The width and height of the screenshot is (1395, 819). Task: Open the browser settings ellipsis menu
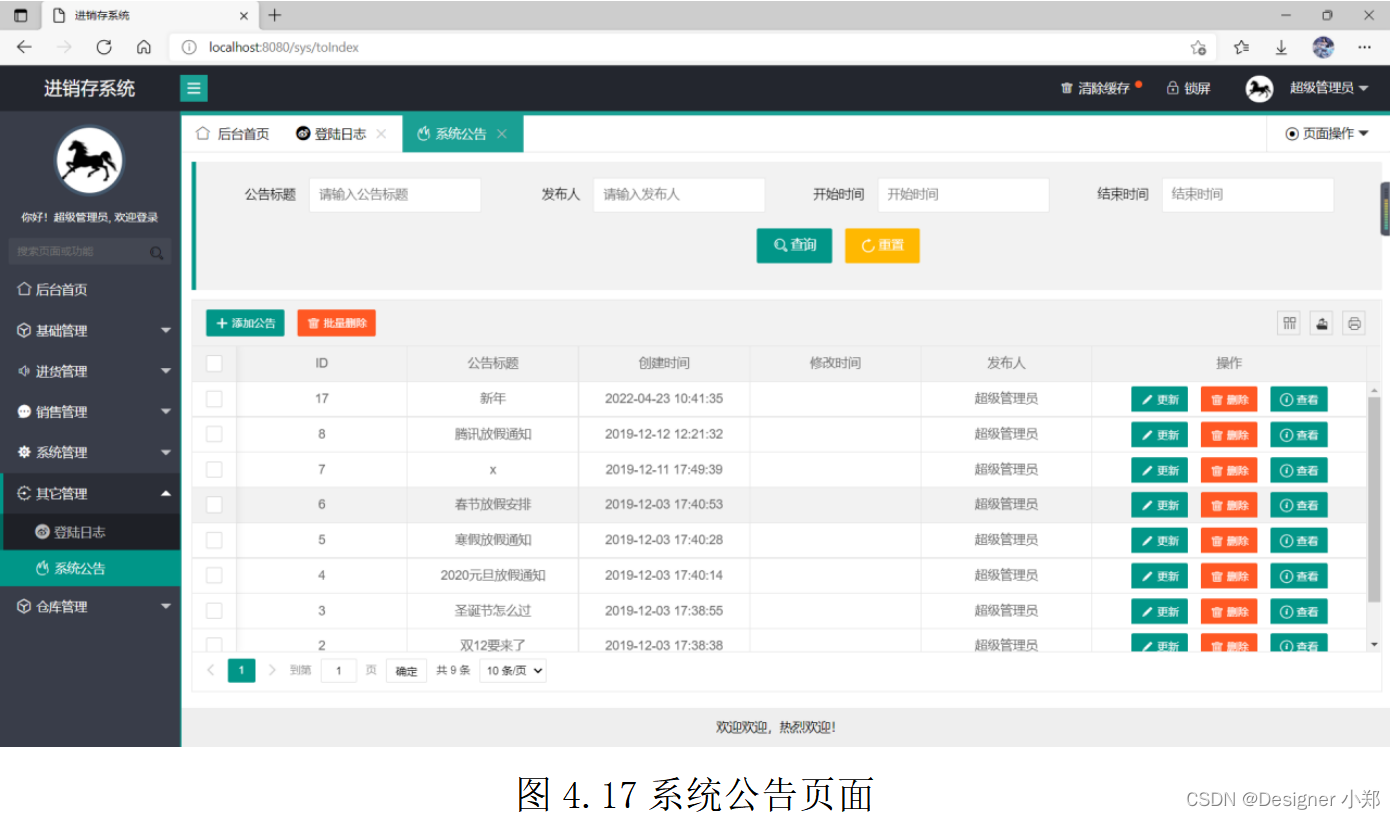tap(1364, 47)
